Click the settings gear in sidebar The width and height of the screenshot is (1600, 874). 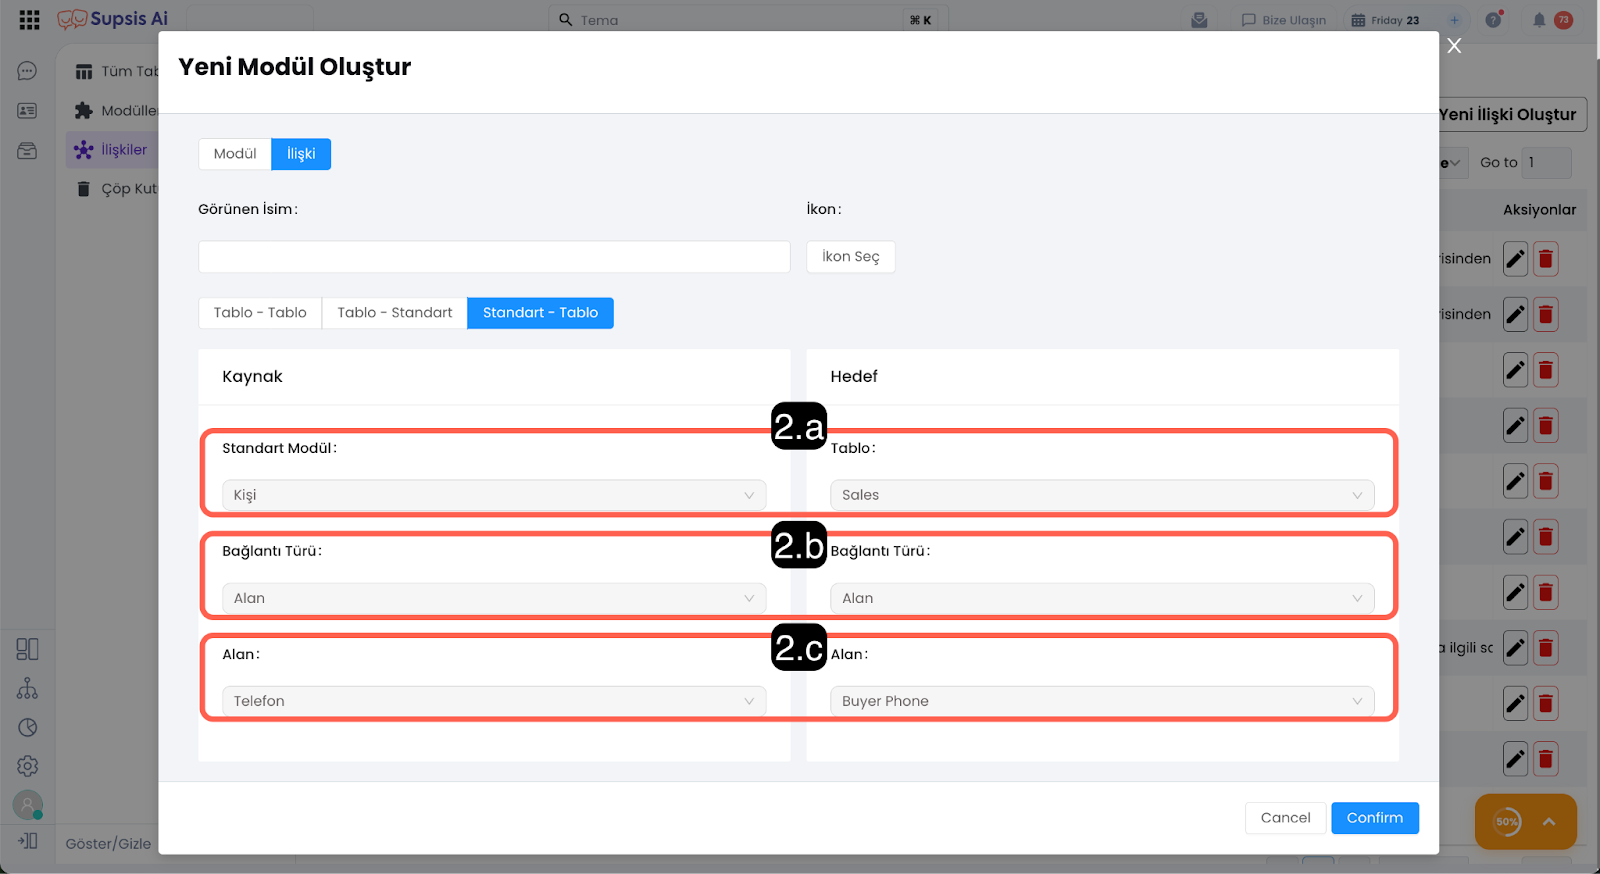point(27,766)
